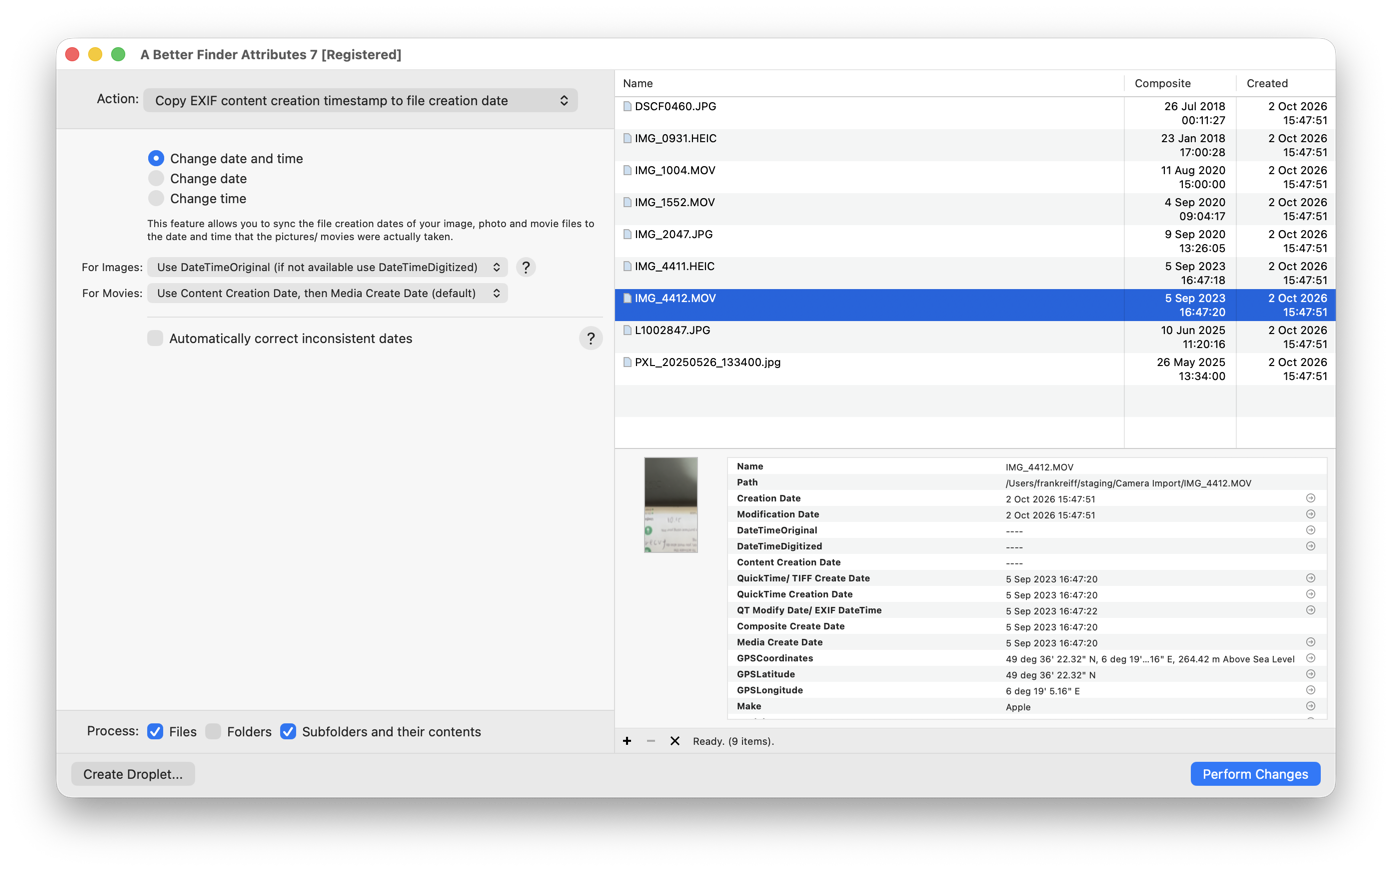The image size is (1392, 872).
Task: Select the Change date radio button
Action: coord(156,178)
